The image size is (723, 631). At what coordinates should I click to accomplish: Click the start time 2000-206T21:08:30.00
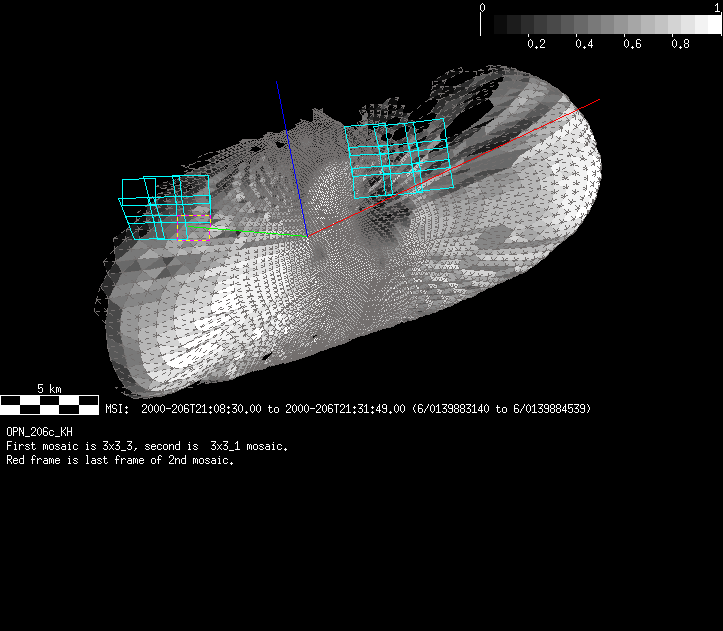pyautogui.click(x=201, y=408)
